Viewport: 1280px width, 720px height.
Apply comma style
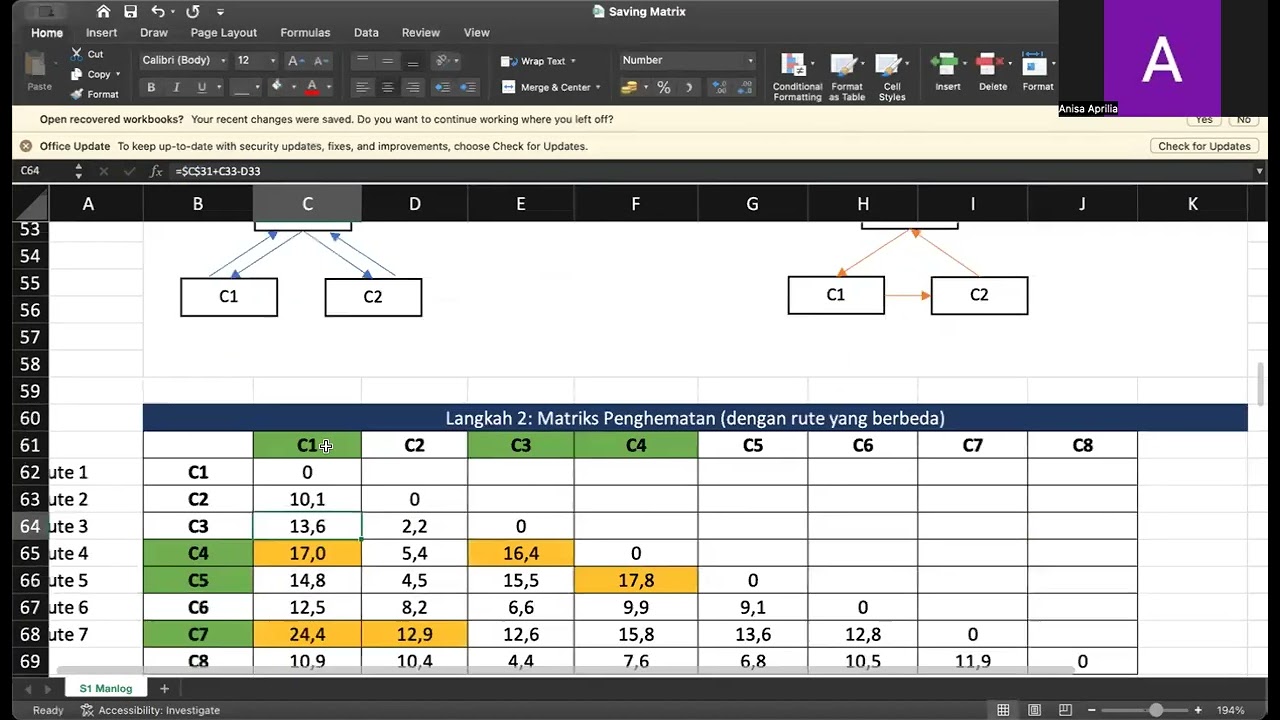coord(690,87)
